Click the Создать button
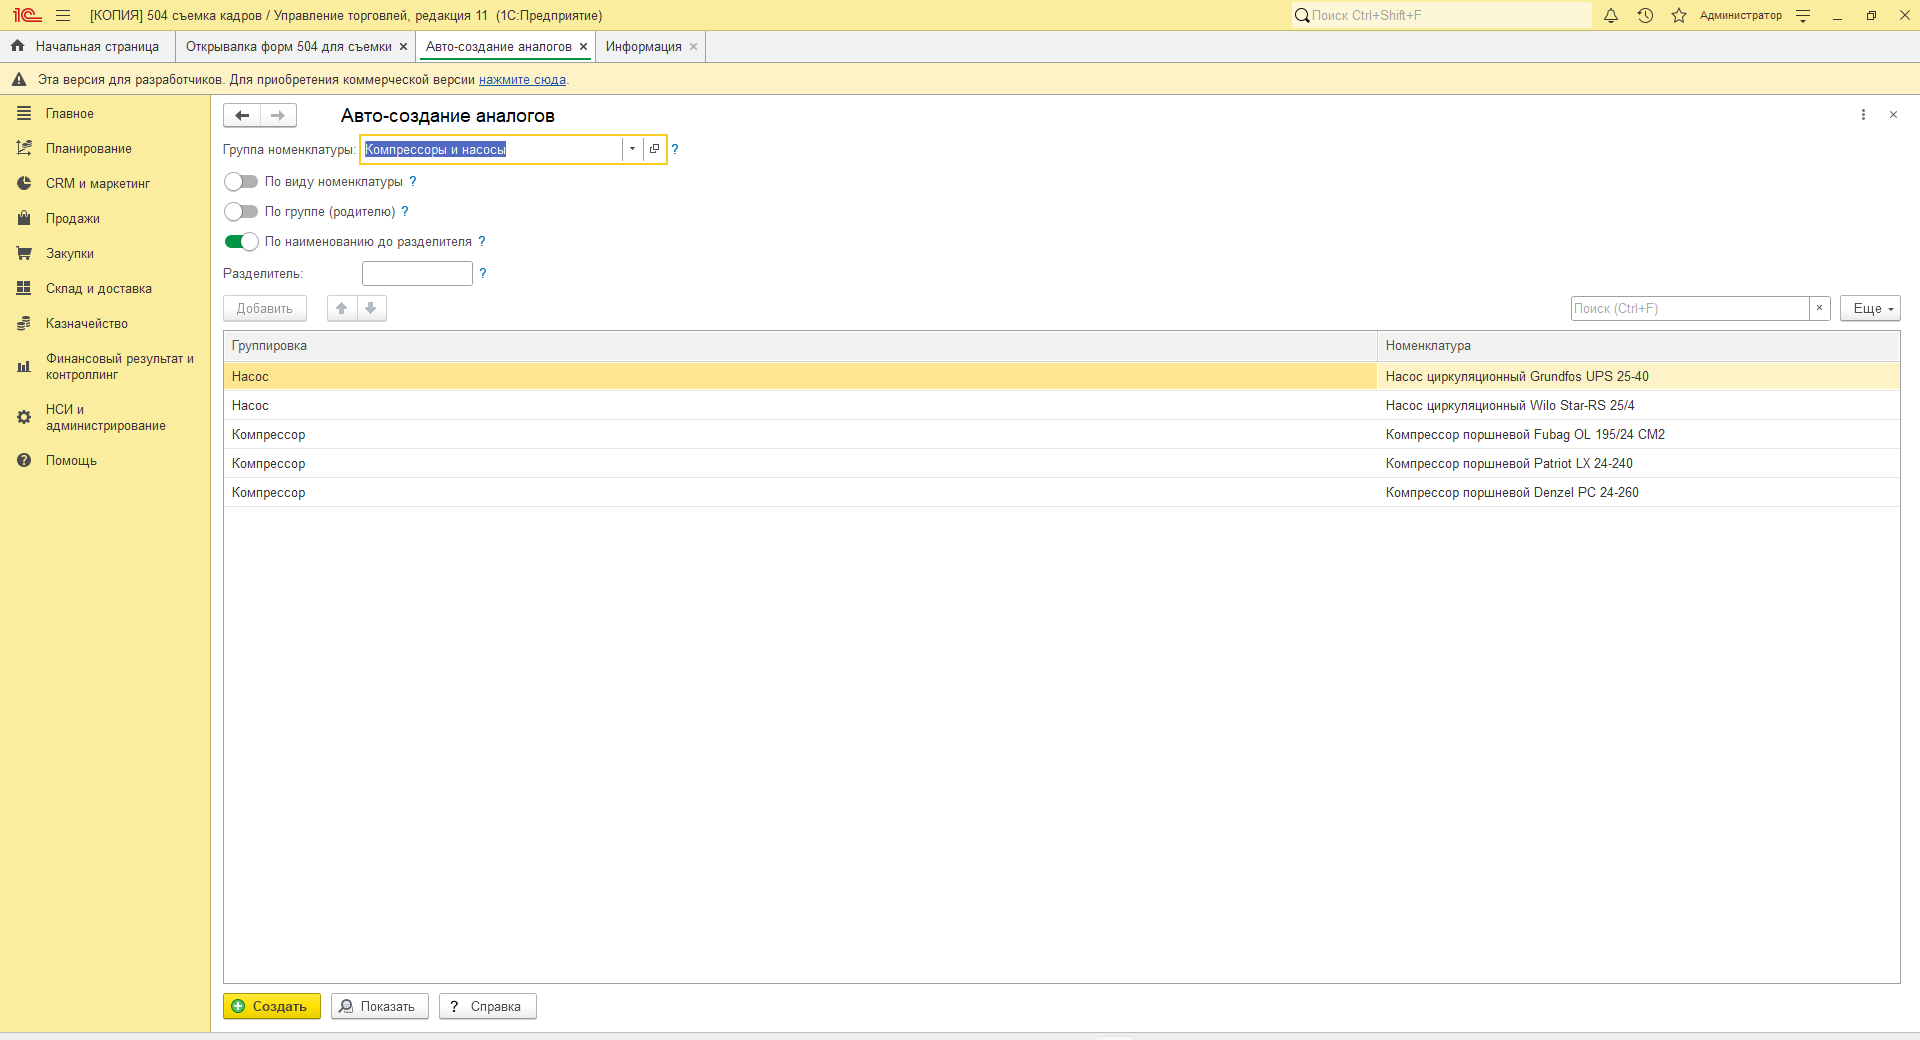 [x=272, y=1006]
